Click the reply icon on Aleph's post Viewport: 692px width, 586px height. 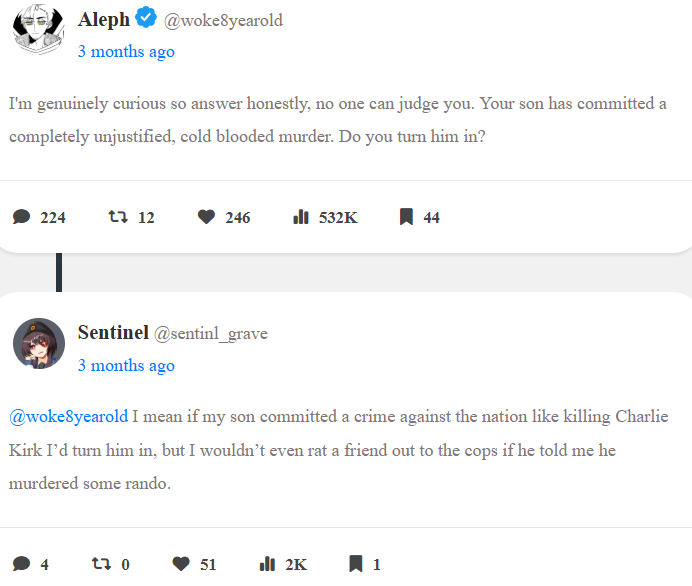pyautogui.click(x=21, y=217)
